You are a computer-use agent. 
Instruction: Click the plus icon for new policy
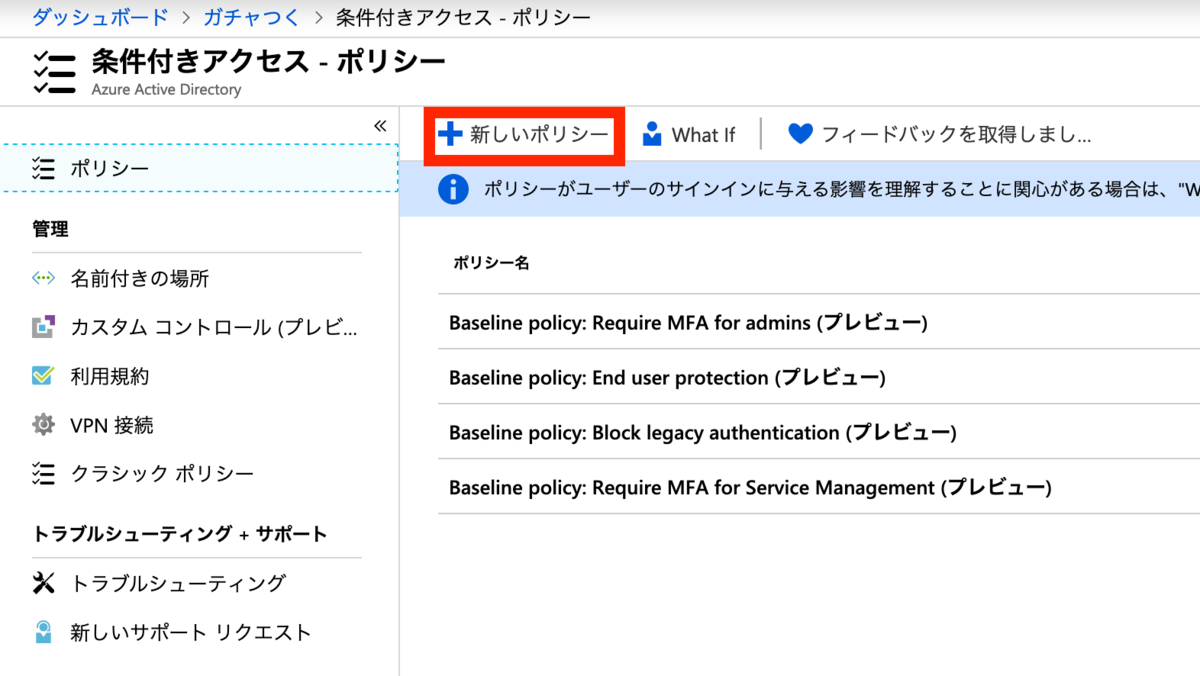[x=451, y=134]
